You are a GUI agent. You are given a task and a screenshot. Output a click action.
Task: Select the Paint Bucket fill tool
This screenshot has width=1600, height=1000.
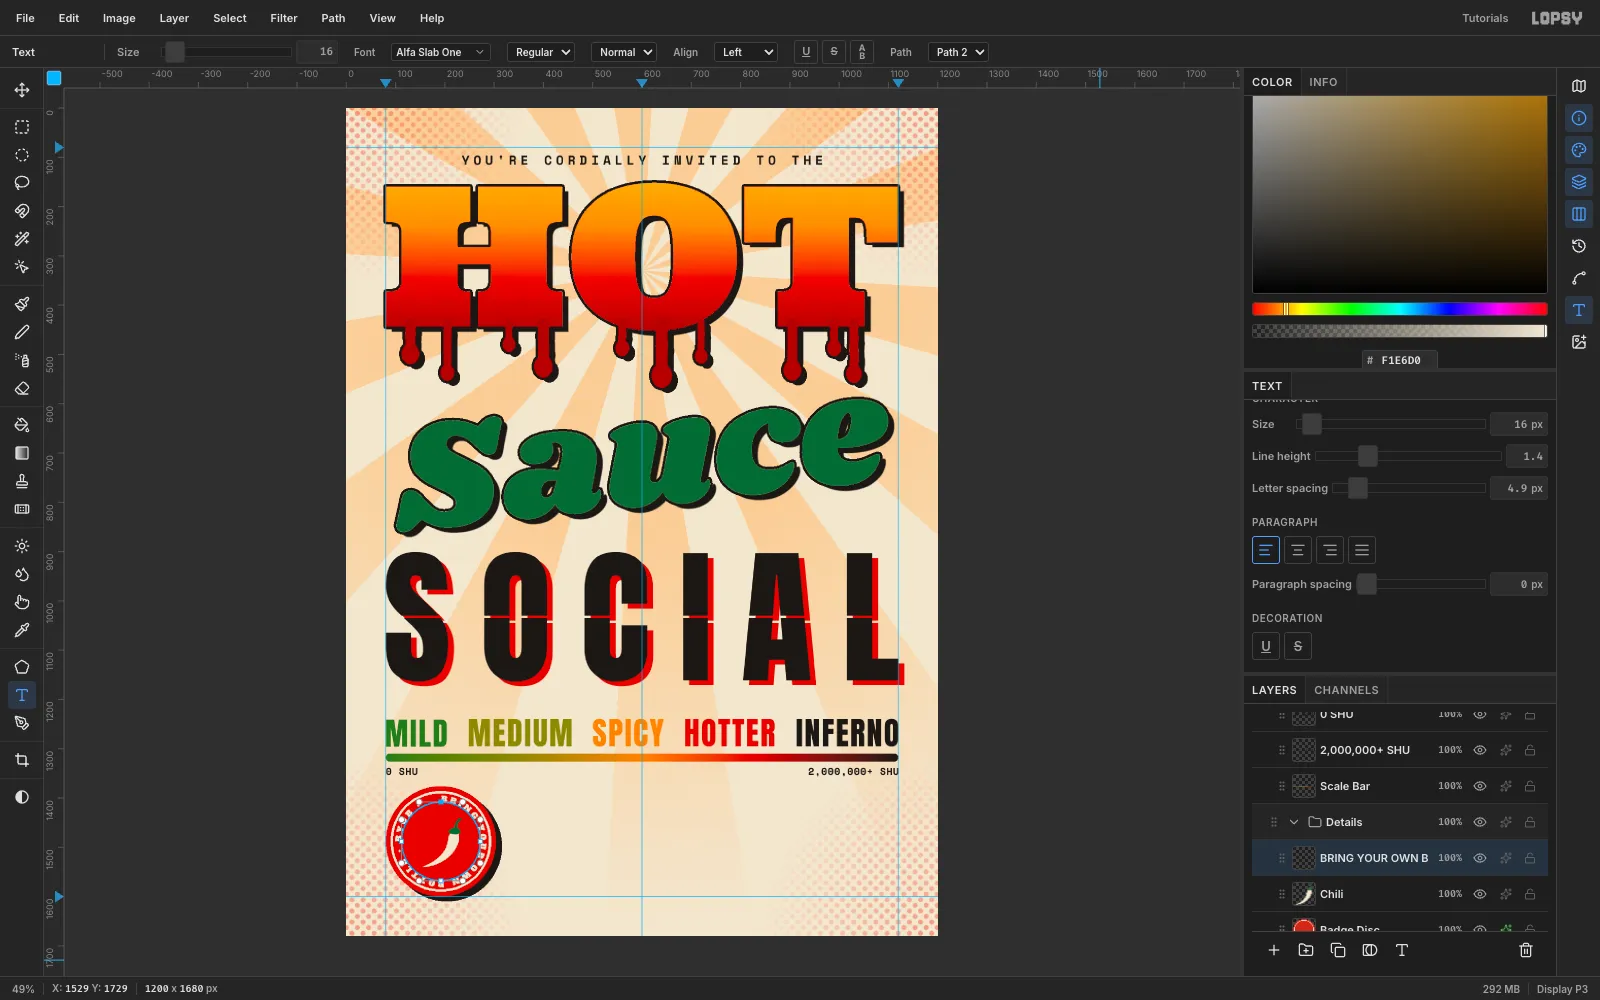coord(22,425)
